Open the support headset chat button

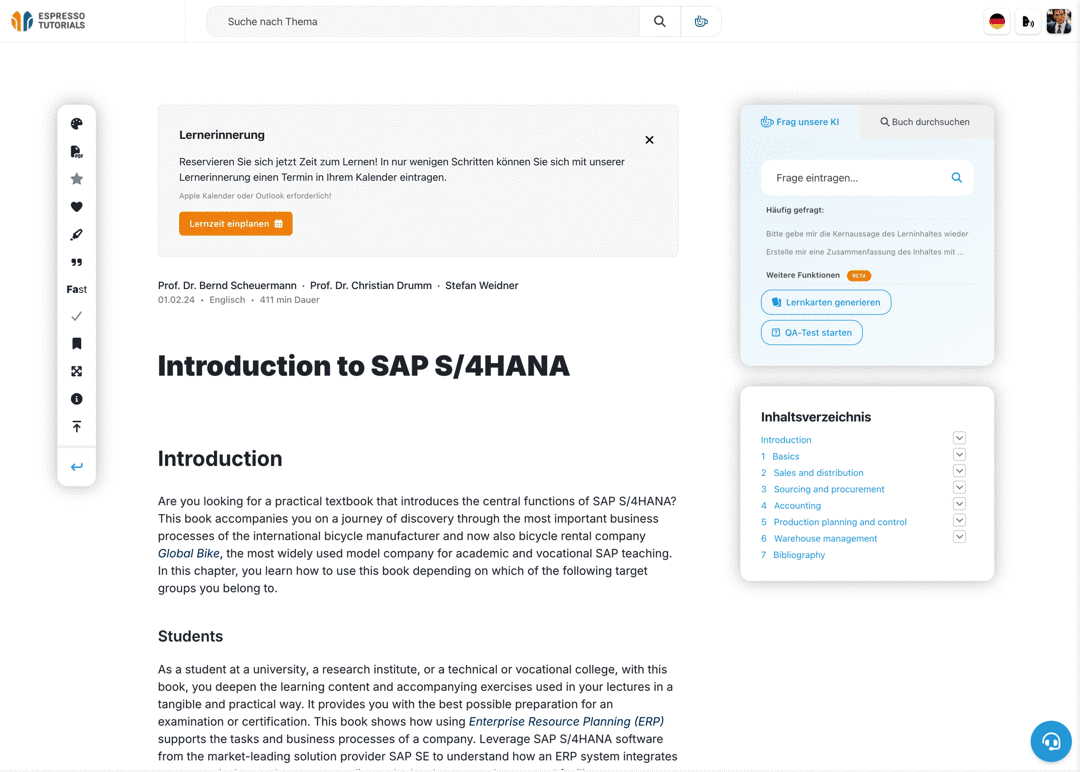point(1050,741)
